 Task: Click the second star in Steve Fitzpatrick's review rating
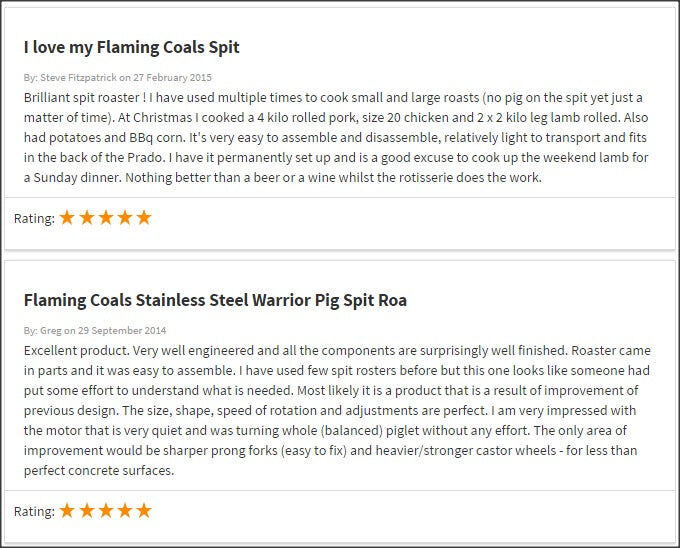click(87, 217)
